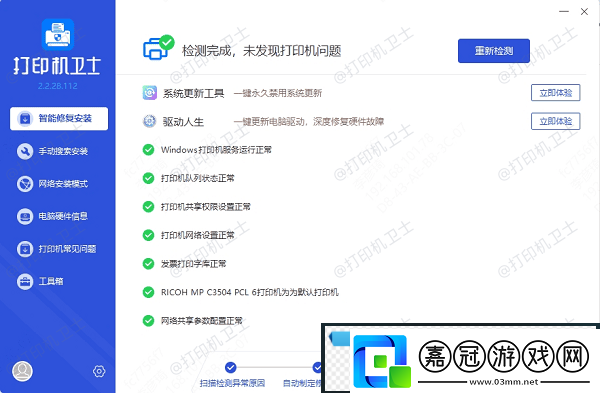Click the text 打印机网络设置正常
This screenshot has width=600, height=393.
click(197, 235)
